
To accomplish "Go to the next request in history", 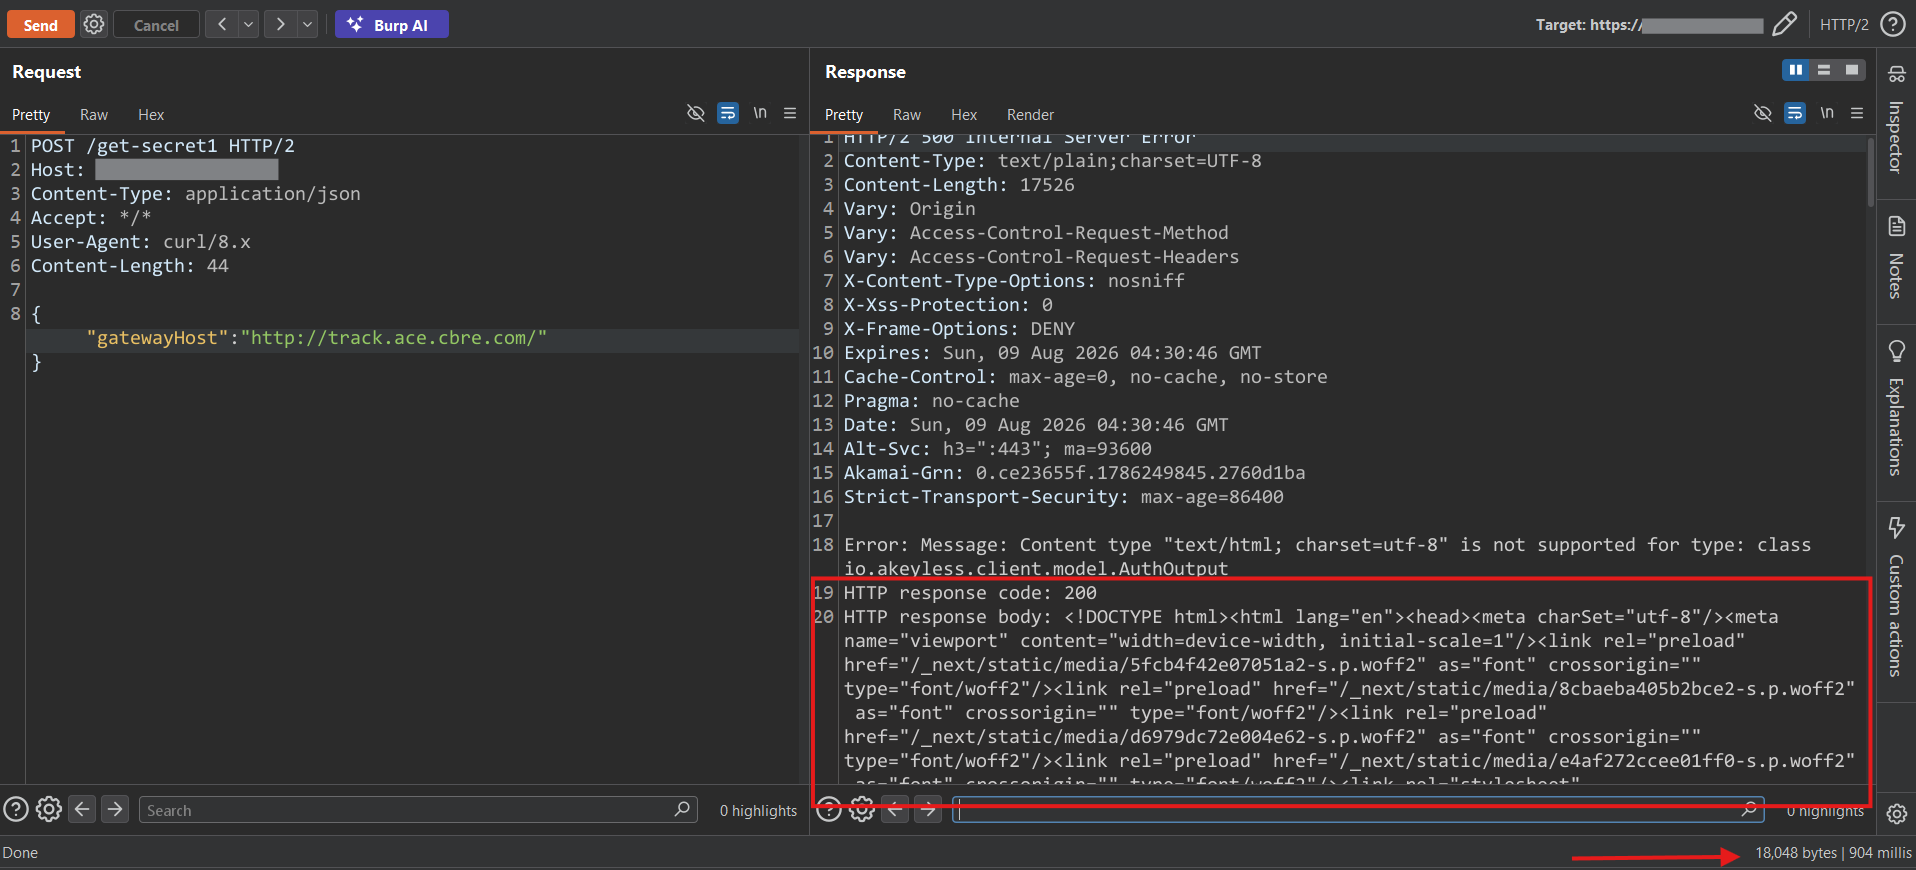I will (x=281, y=24).
